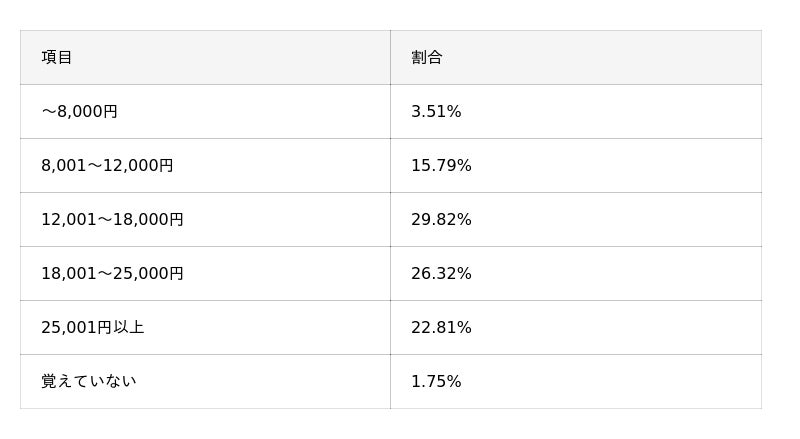Click the 3.51% value
Viewport: 800px width, 439px height.
click(436, 112)
